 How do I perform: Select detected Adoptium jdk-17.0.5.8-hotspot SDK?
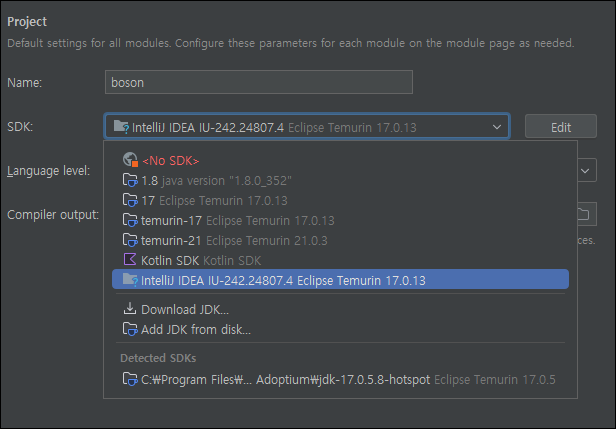(340, 380)
